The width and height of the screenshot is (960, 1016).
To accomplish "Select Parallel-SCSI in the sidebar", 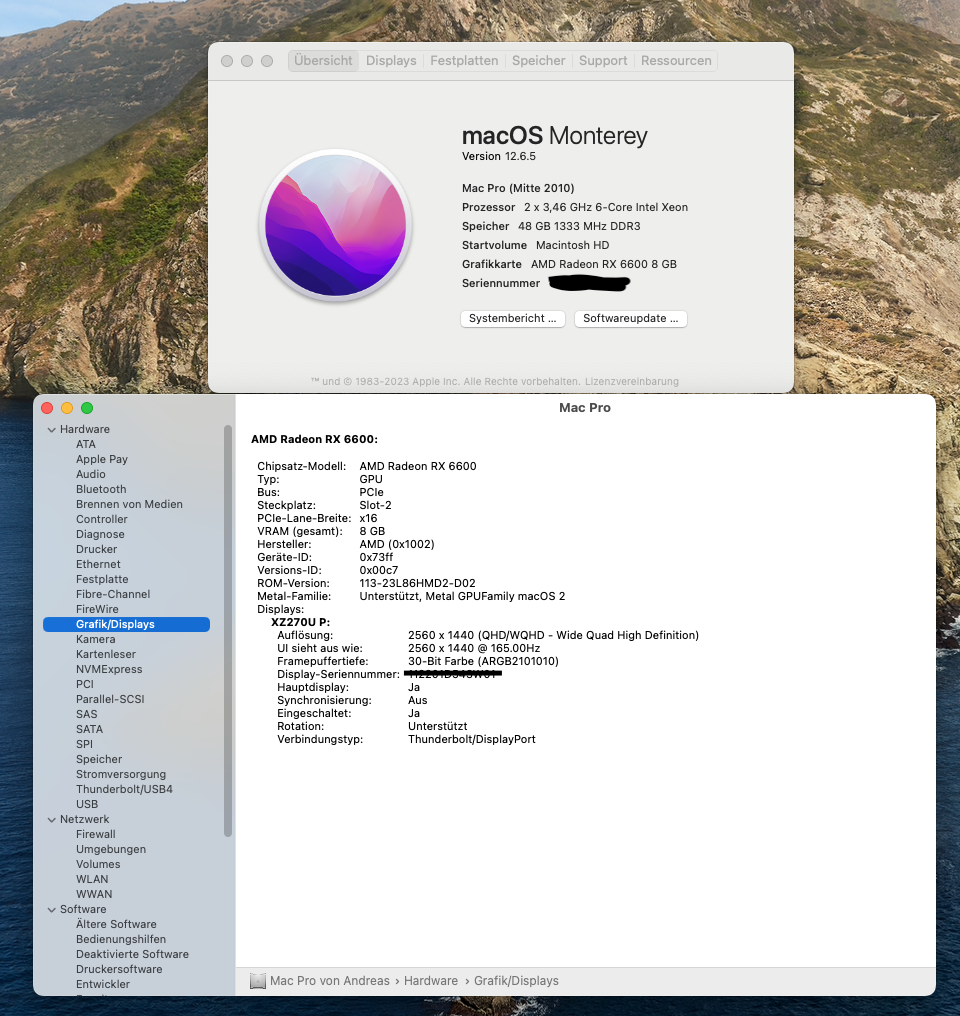I will pyautogui.click(x=110, y=699).
